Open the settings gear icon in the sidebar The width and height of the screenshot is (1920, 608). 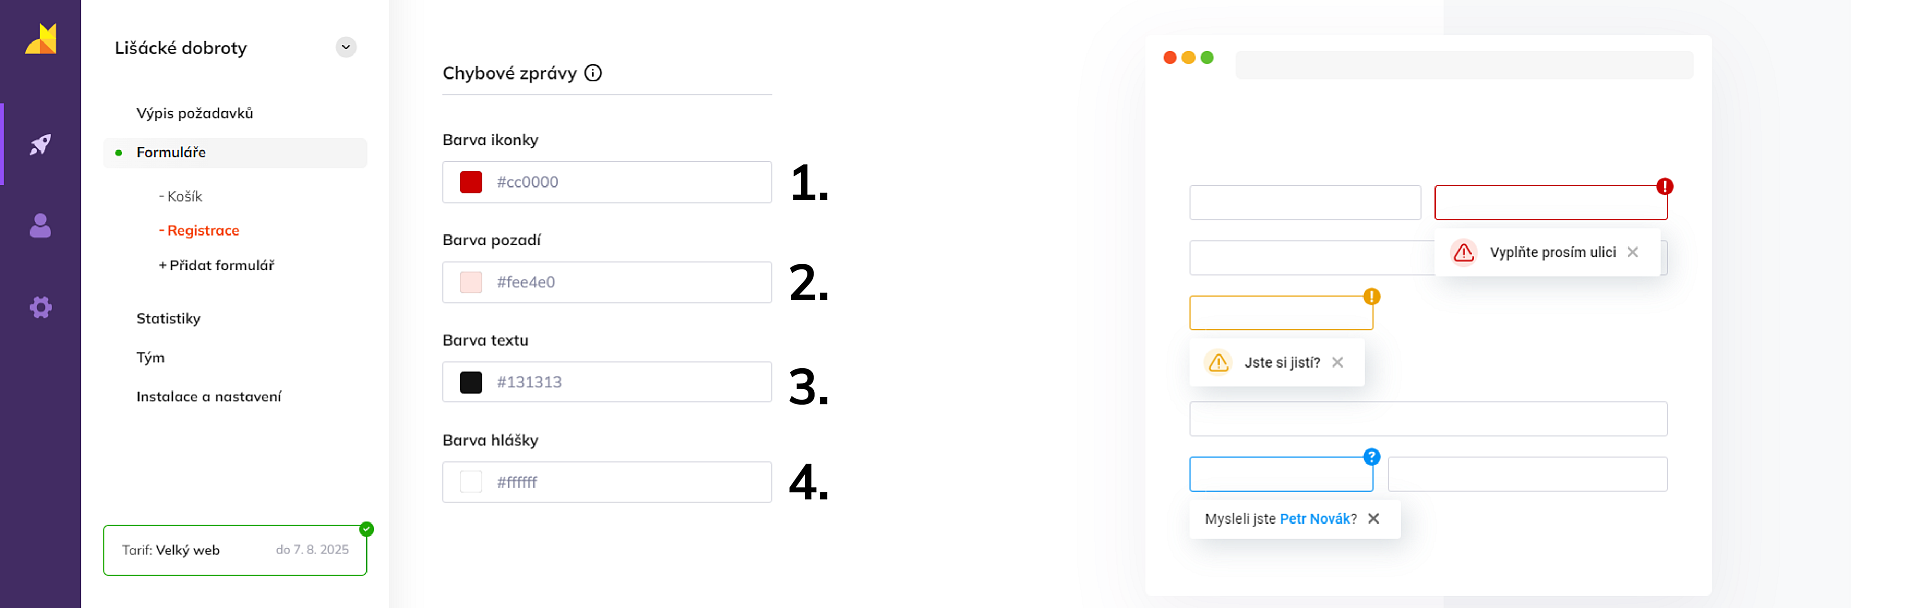coord(40,307)
